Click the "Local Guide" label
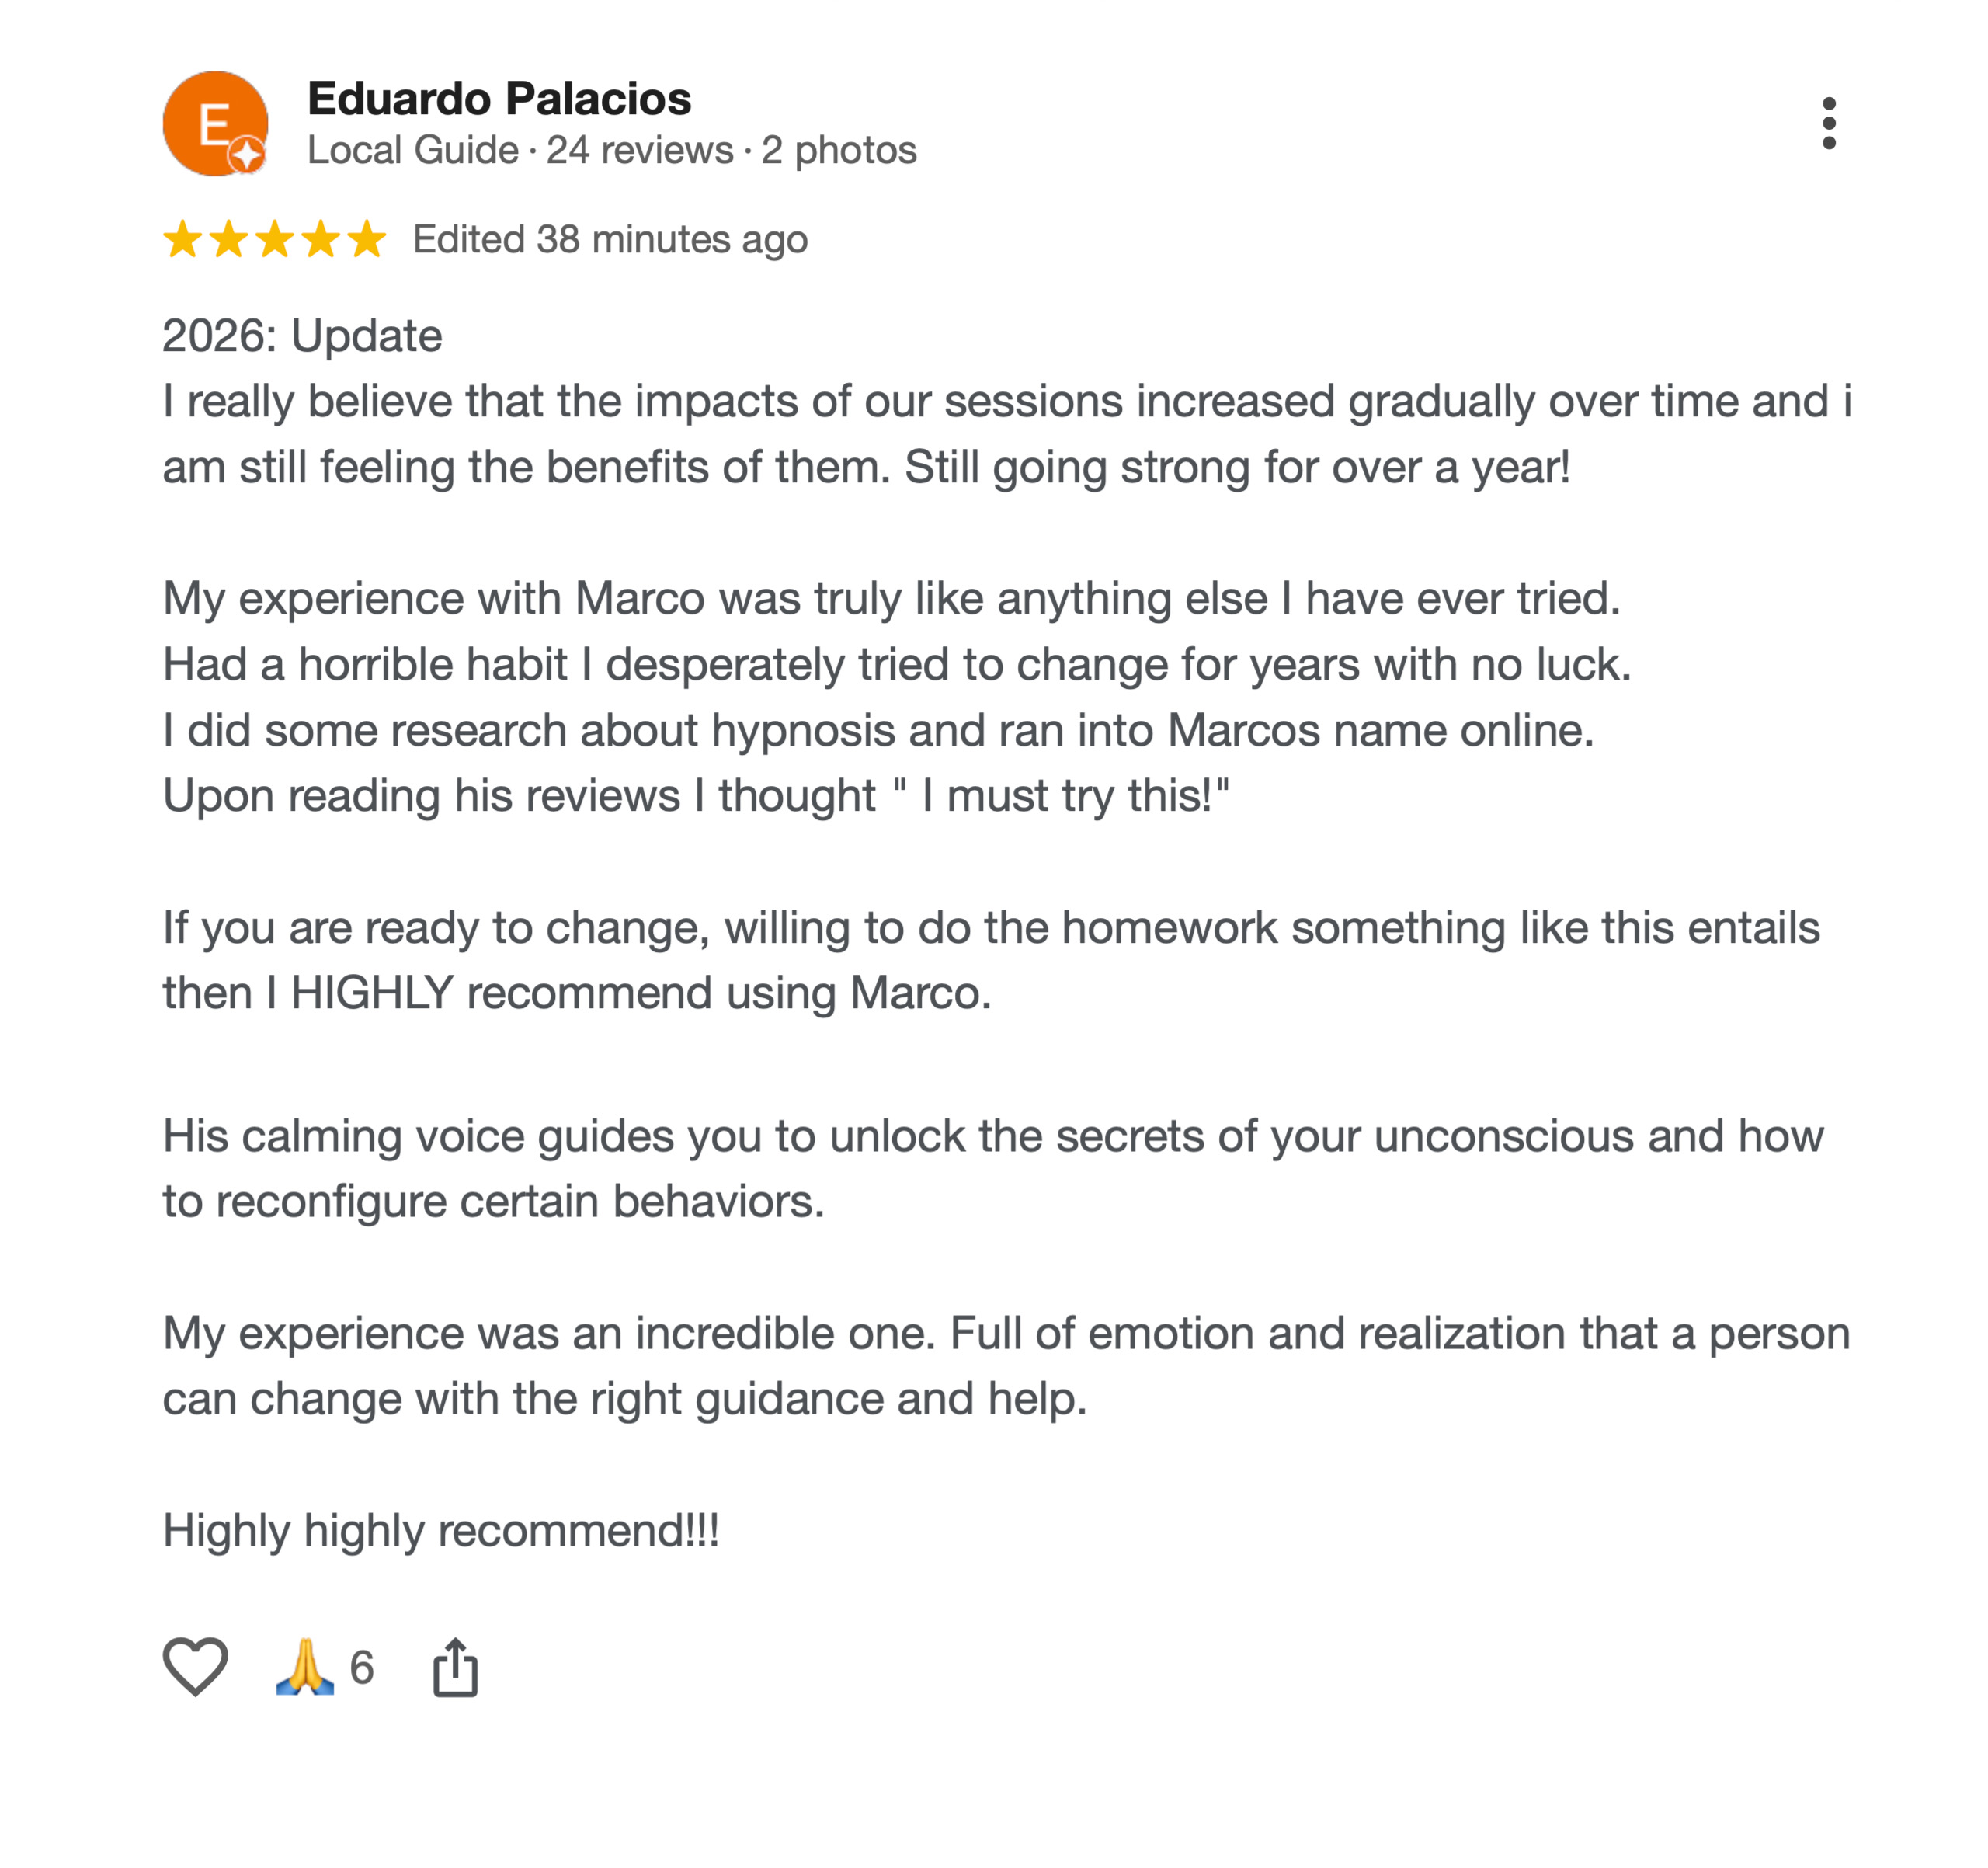1988x1868 pixels. 412,150
